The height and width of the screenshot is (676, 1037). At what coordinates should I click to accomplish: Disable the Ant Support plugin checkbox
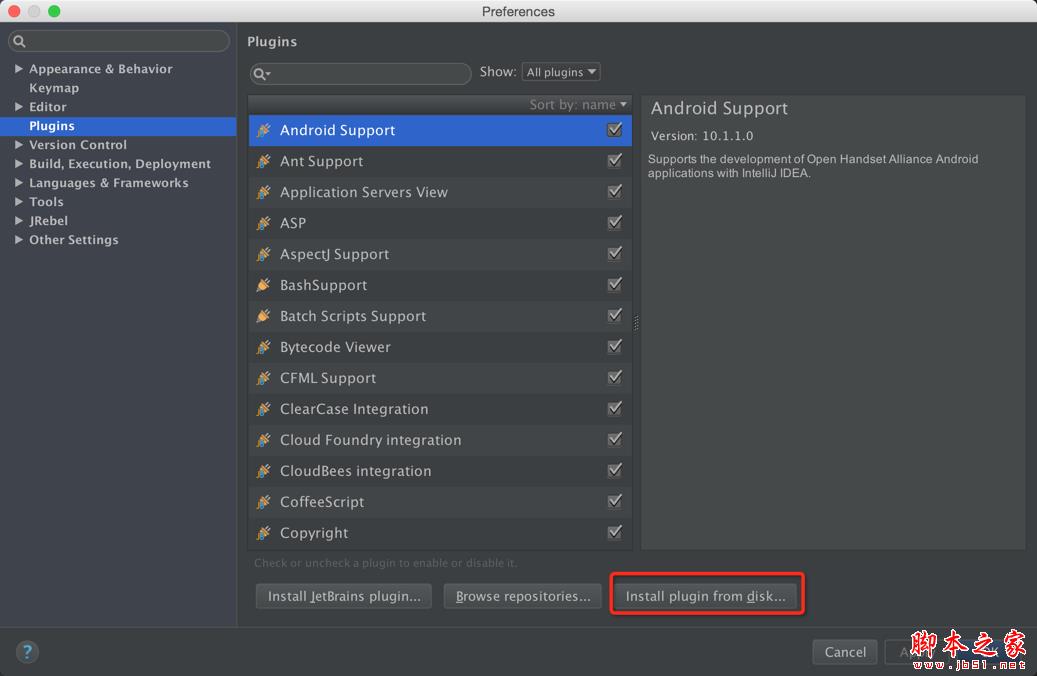614,161
